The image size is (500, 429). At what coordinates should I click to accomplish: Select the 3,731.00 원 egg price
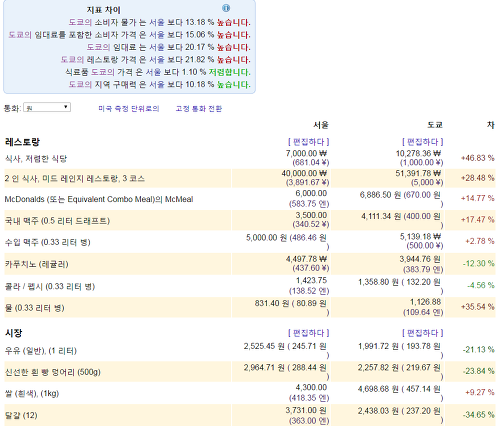point(306,410)
